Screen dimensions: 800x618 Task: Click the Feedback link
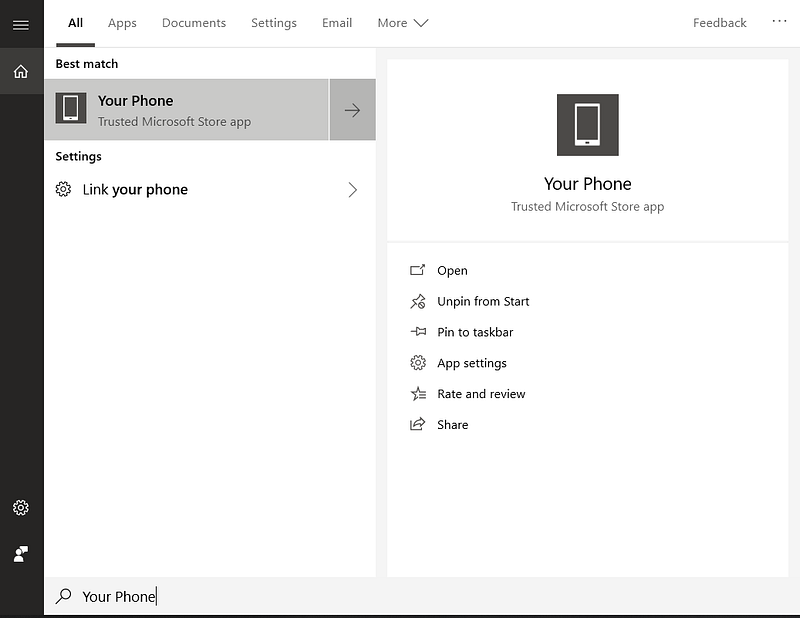[x=719, y=23]
